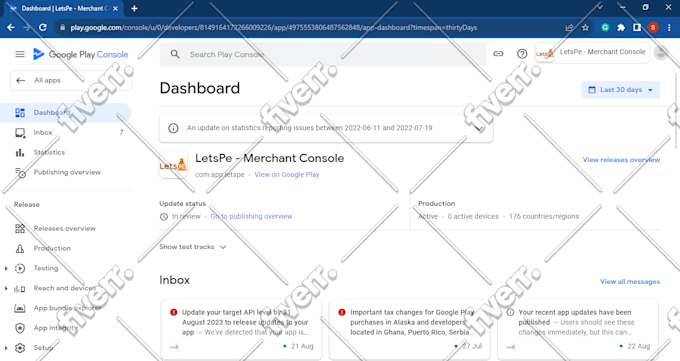680x361 pixels.
Task: Open Inbox in the sidebar
Action: [65, 132]
